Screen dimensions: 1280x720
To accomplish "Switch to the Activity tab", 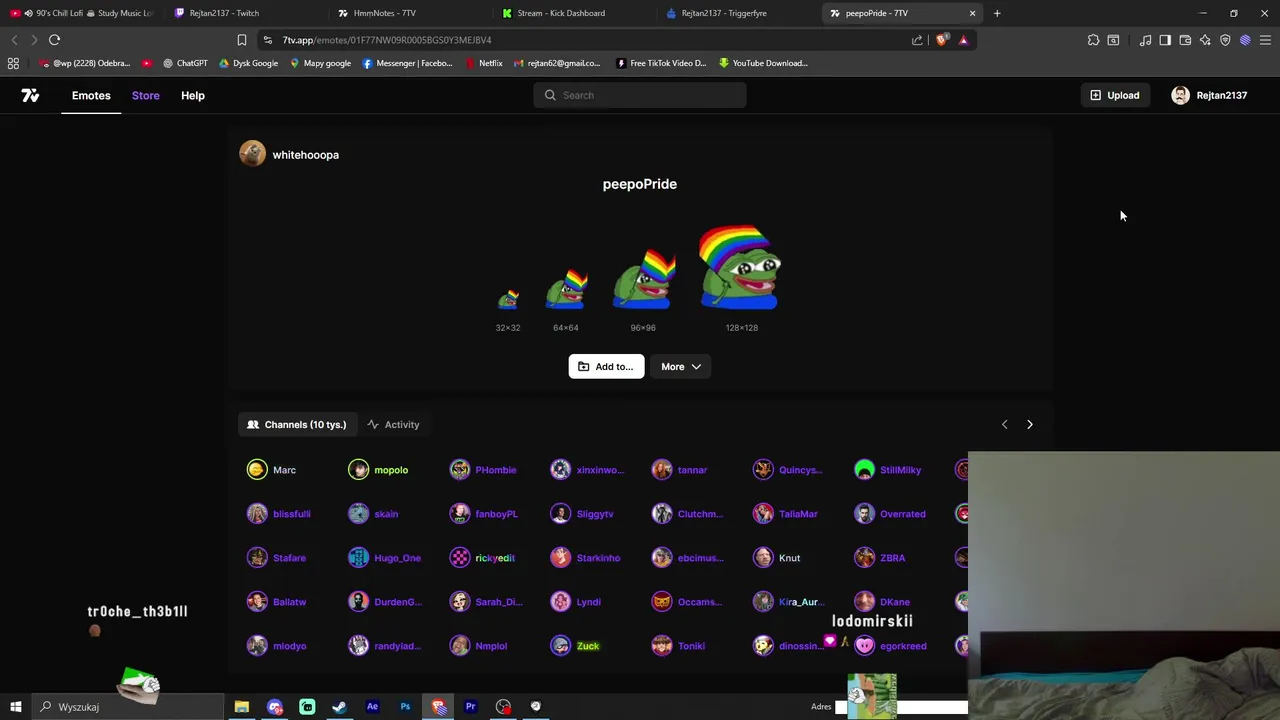I will click(393, 424).
